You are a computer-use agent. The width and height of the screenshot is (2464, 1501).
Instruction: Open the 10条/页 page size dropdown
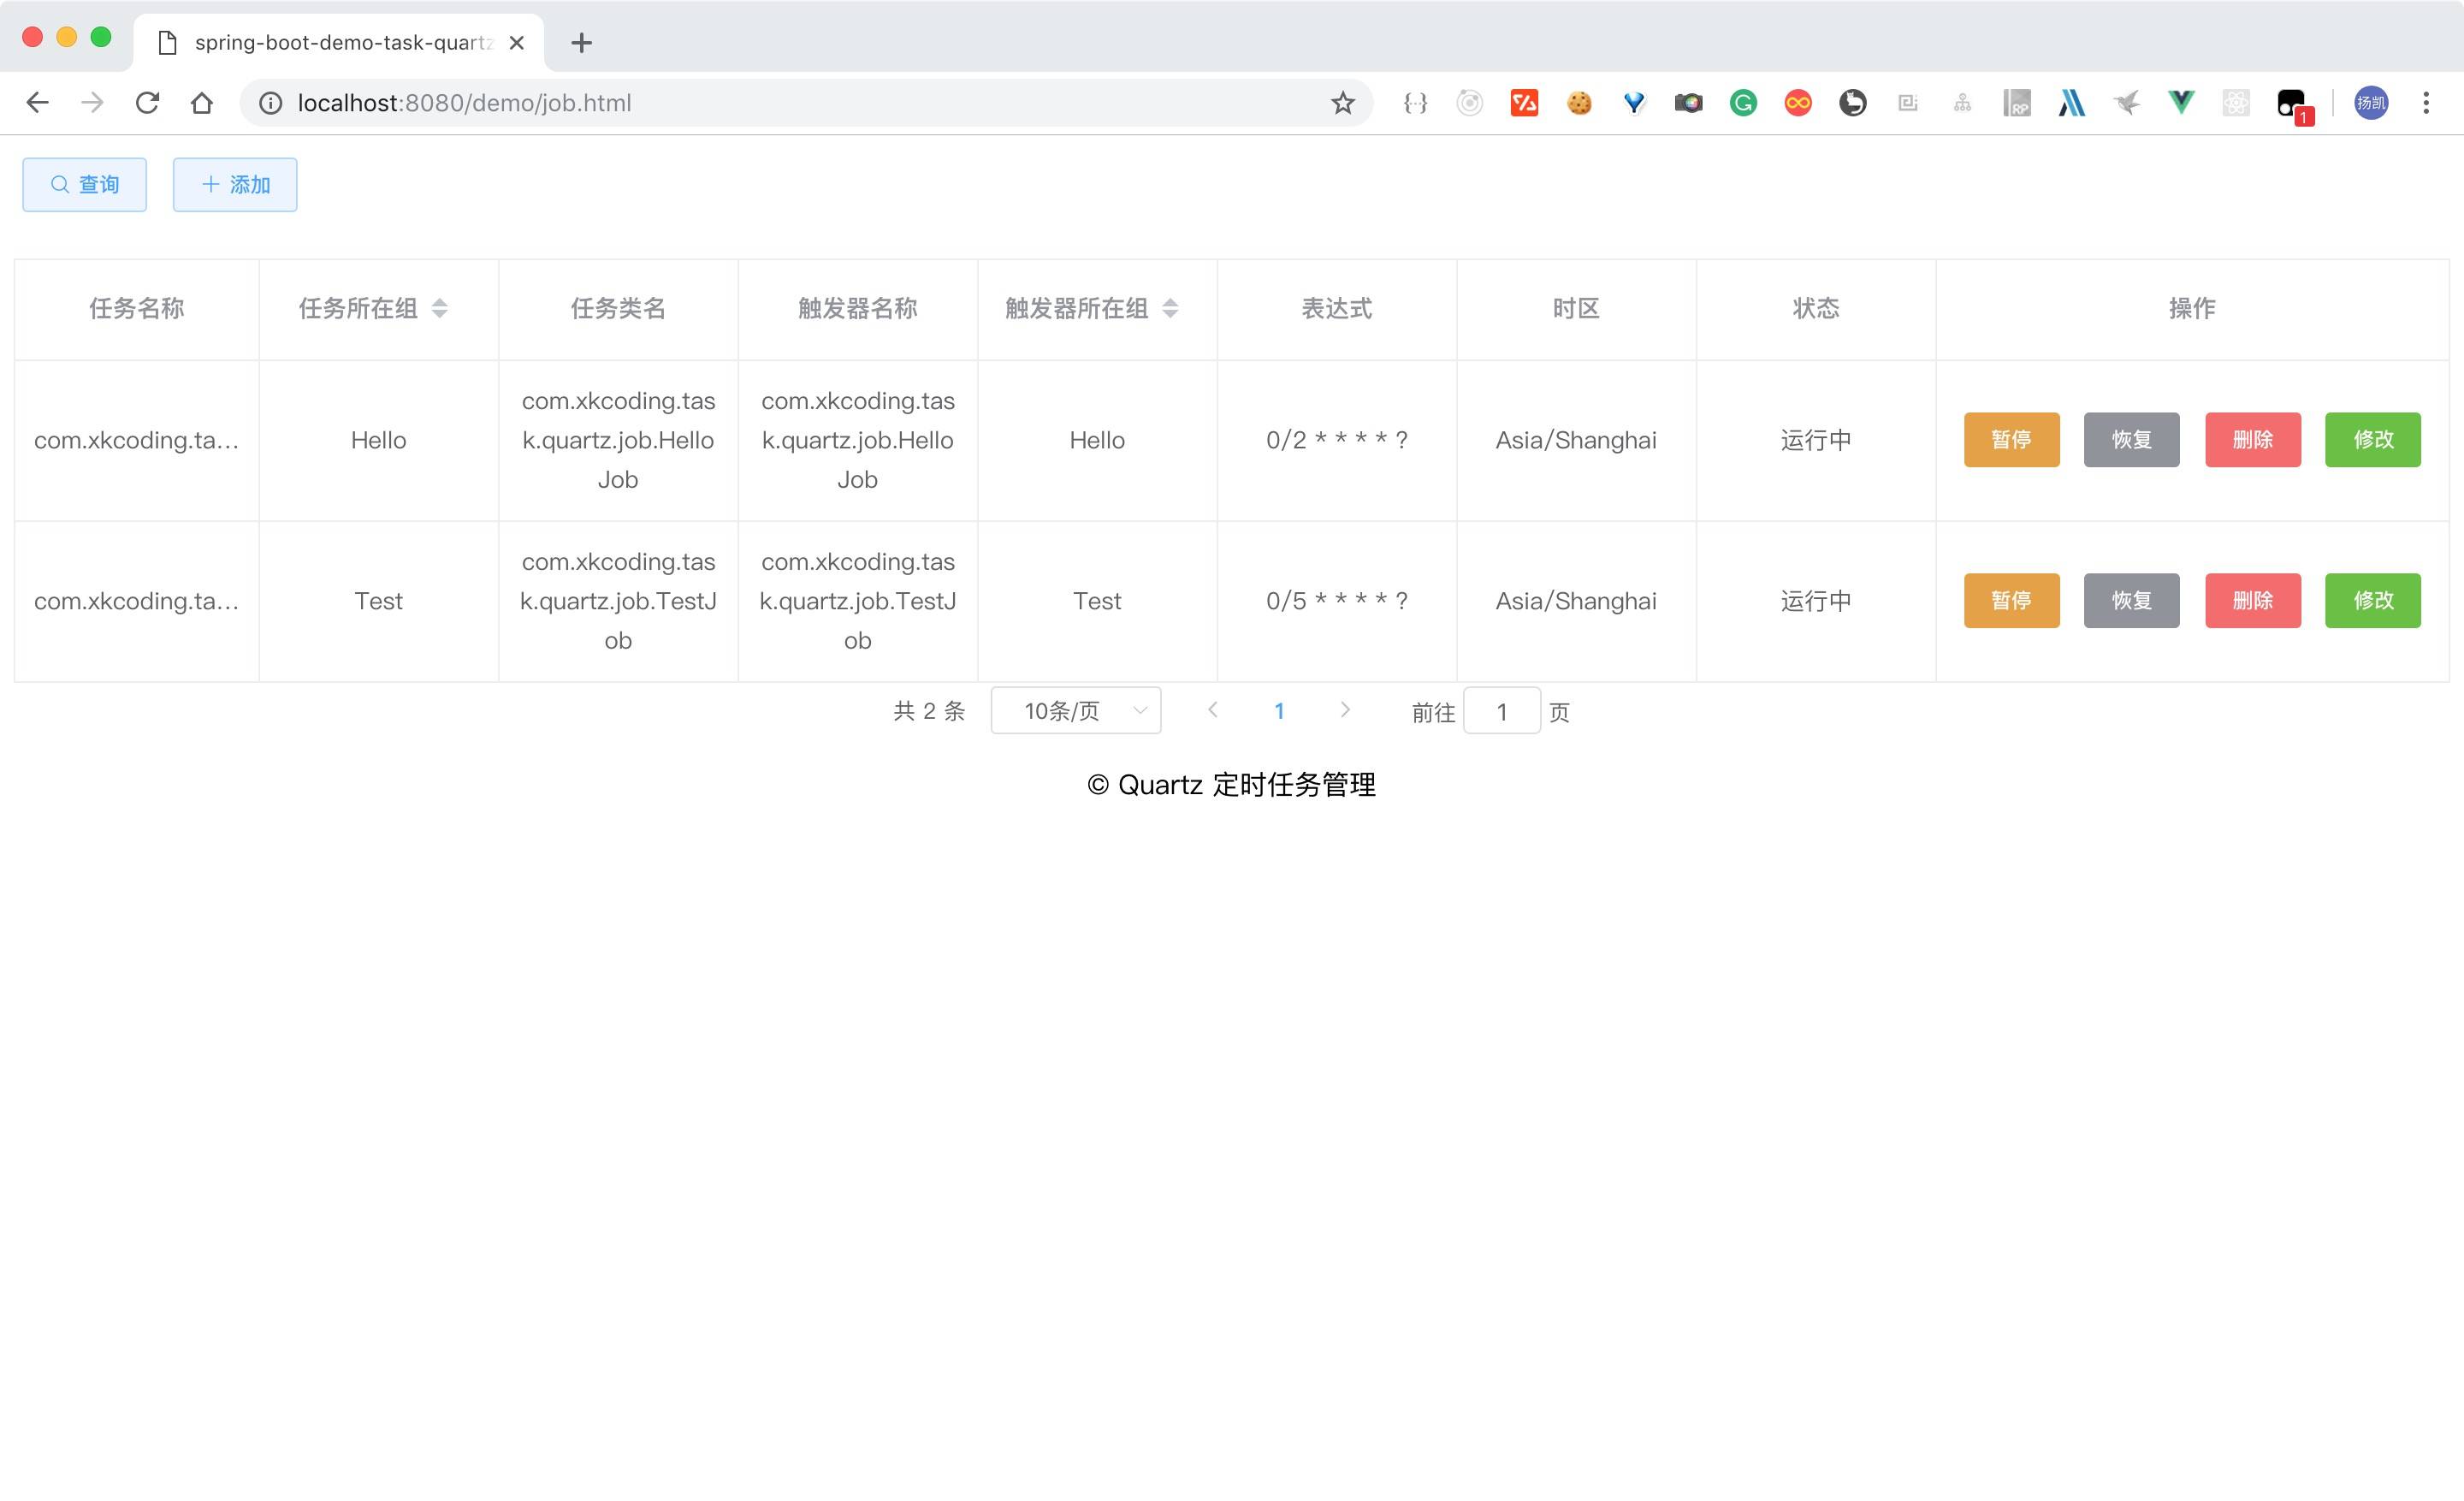tap(1075, 711)
